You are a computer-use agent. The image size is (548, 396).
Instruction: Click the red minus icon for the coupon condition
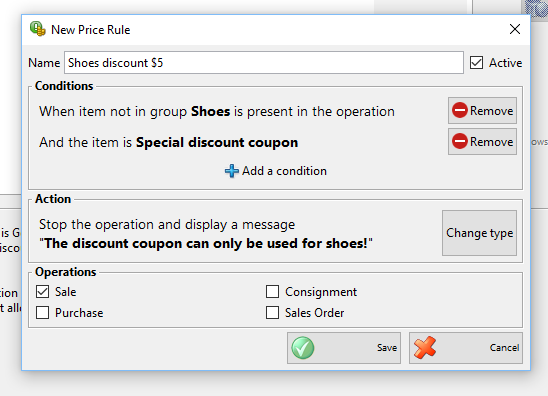tap(460, 141)
